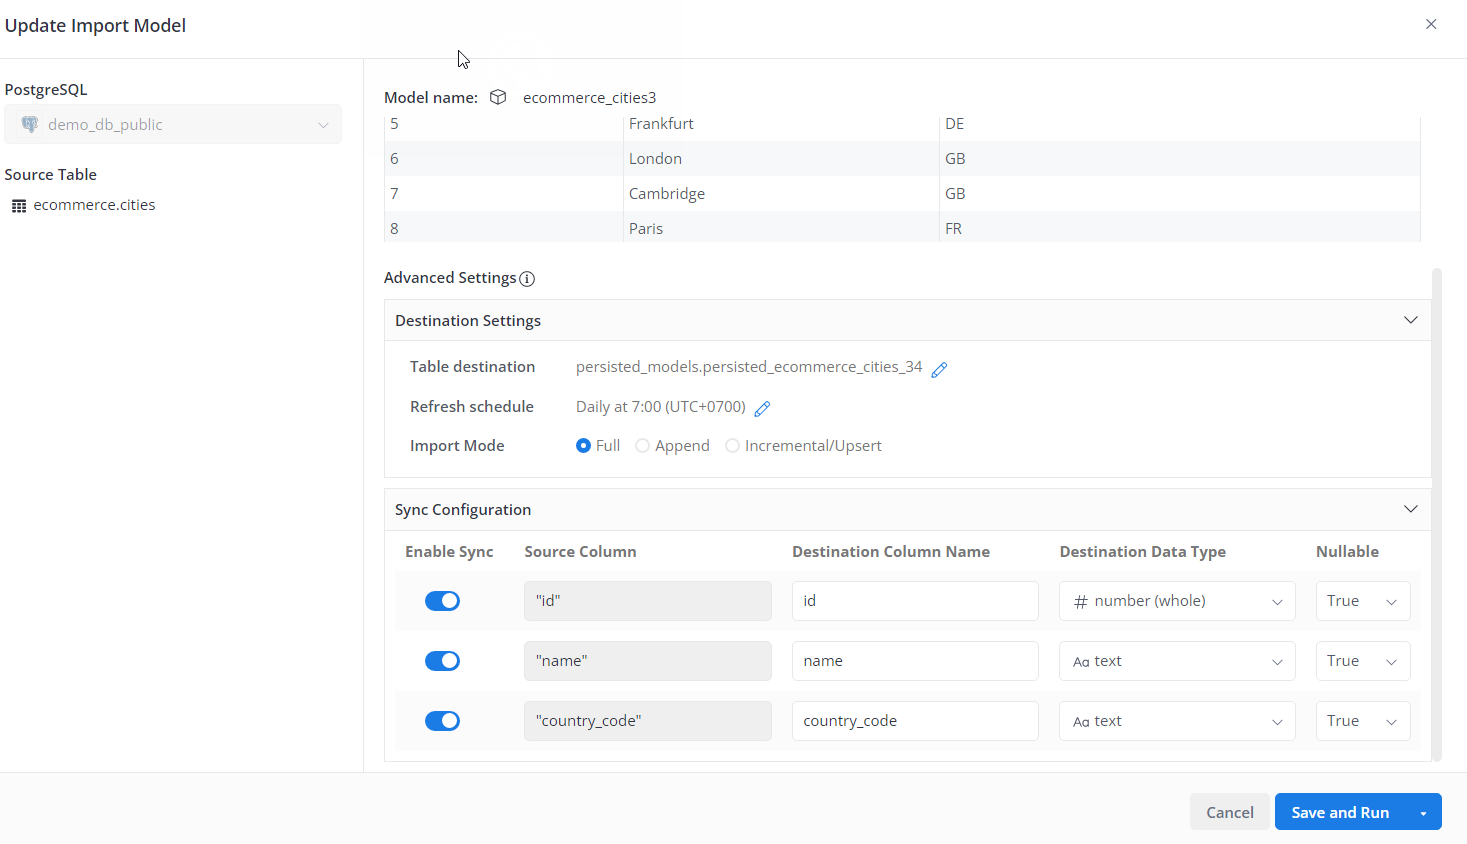
Task: Collapse the Sync Configuration section
Action: pos(1411,509)
